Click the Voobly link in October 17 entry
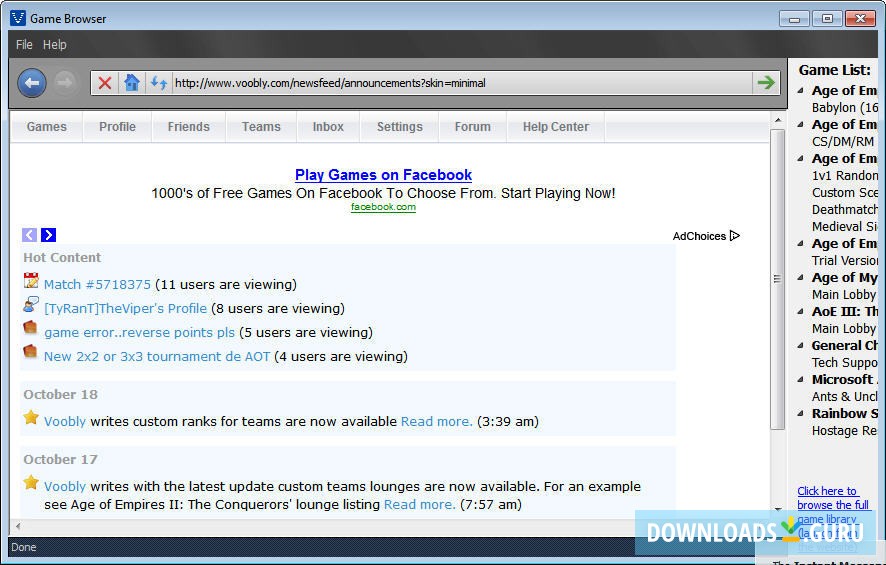 [x=65, y=486]
